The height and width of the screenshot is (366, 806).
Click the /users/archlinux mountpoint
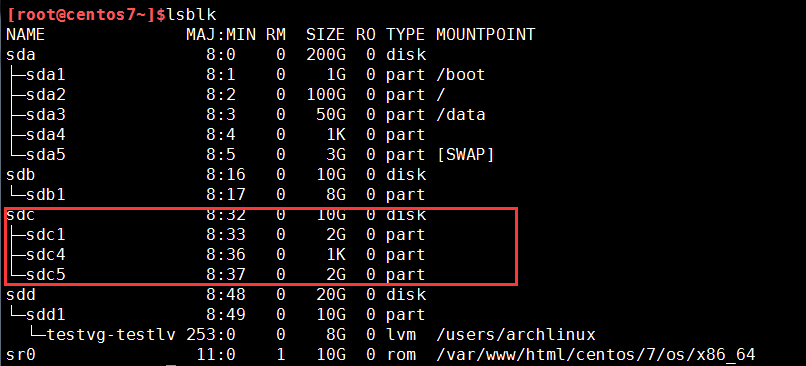pyautogui.click(x=516, y=335)
